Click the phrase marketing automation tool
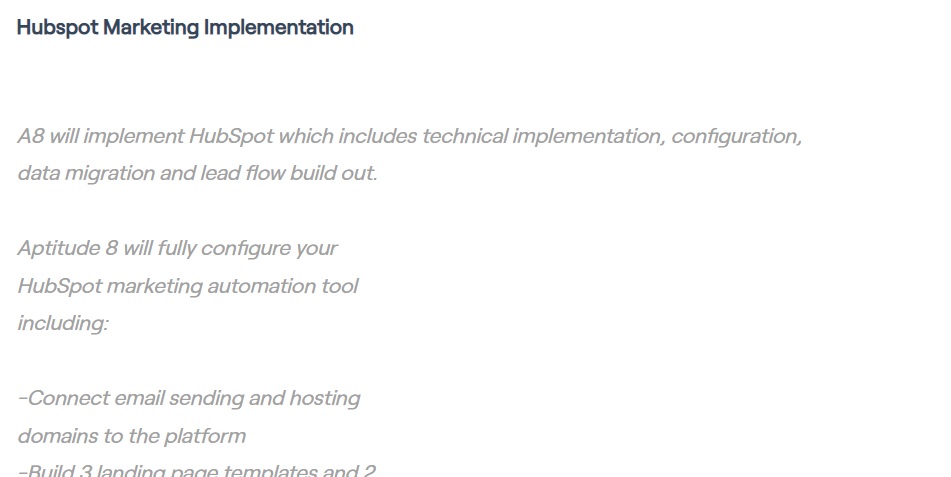 [232, 286]
